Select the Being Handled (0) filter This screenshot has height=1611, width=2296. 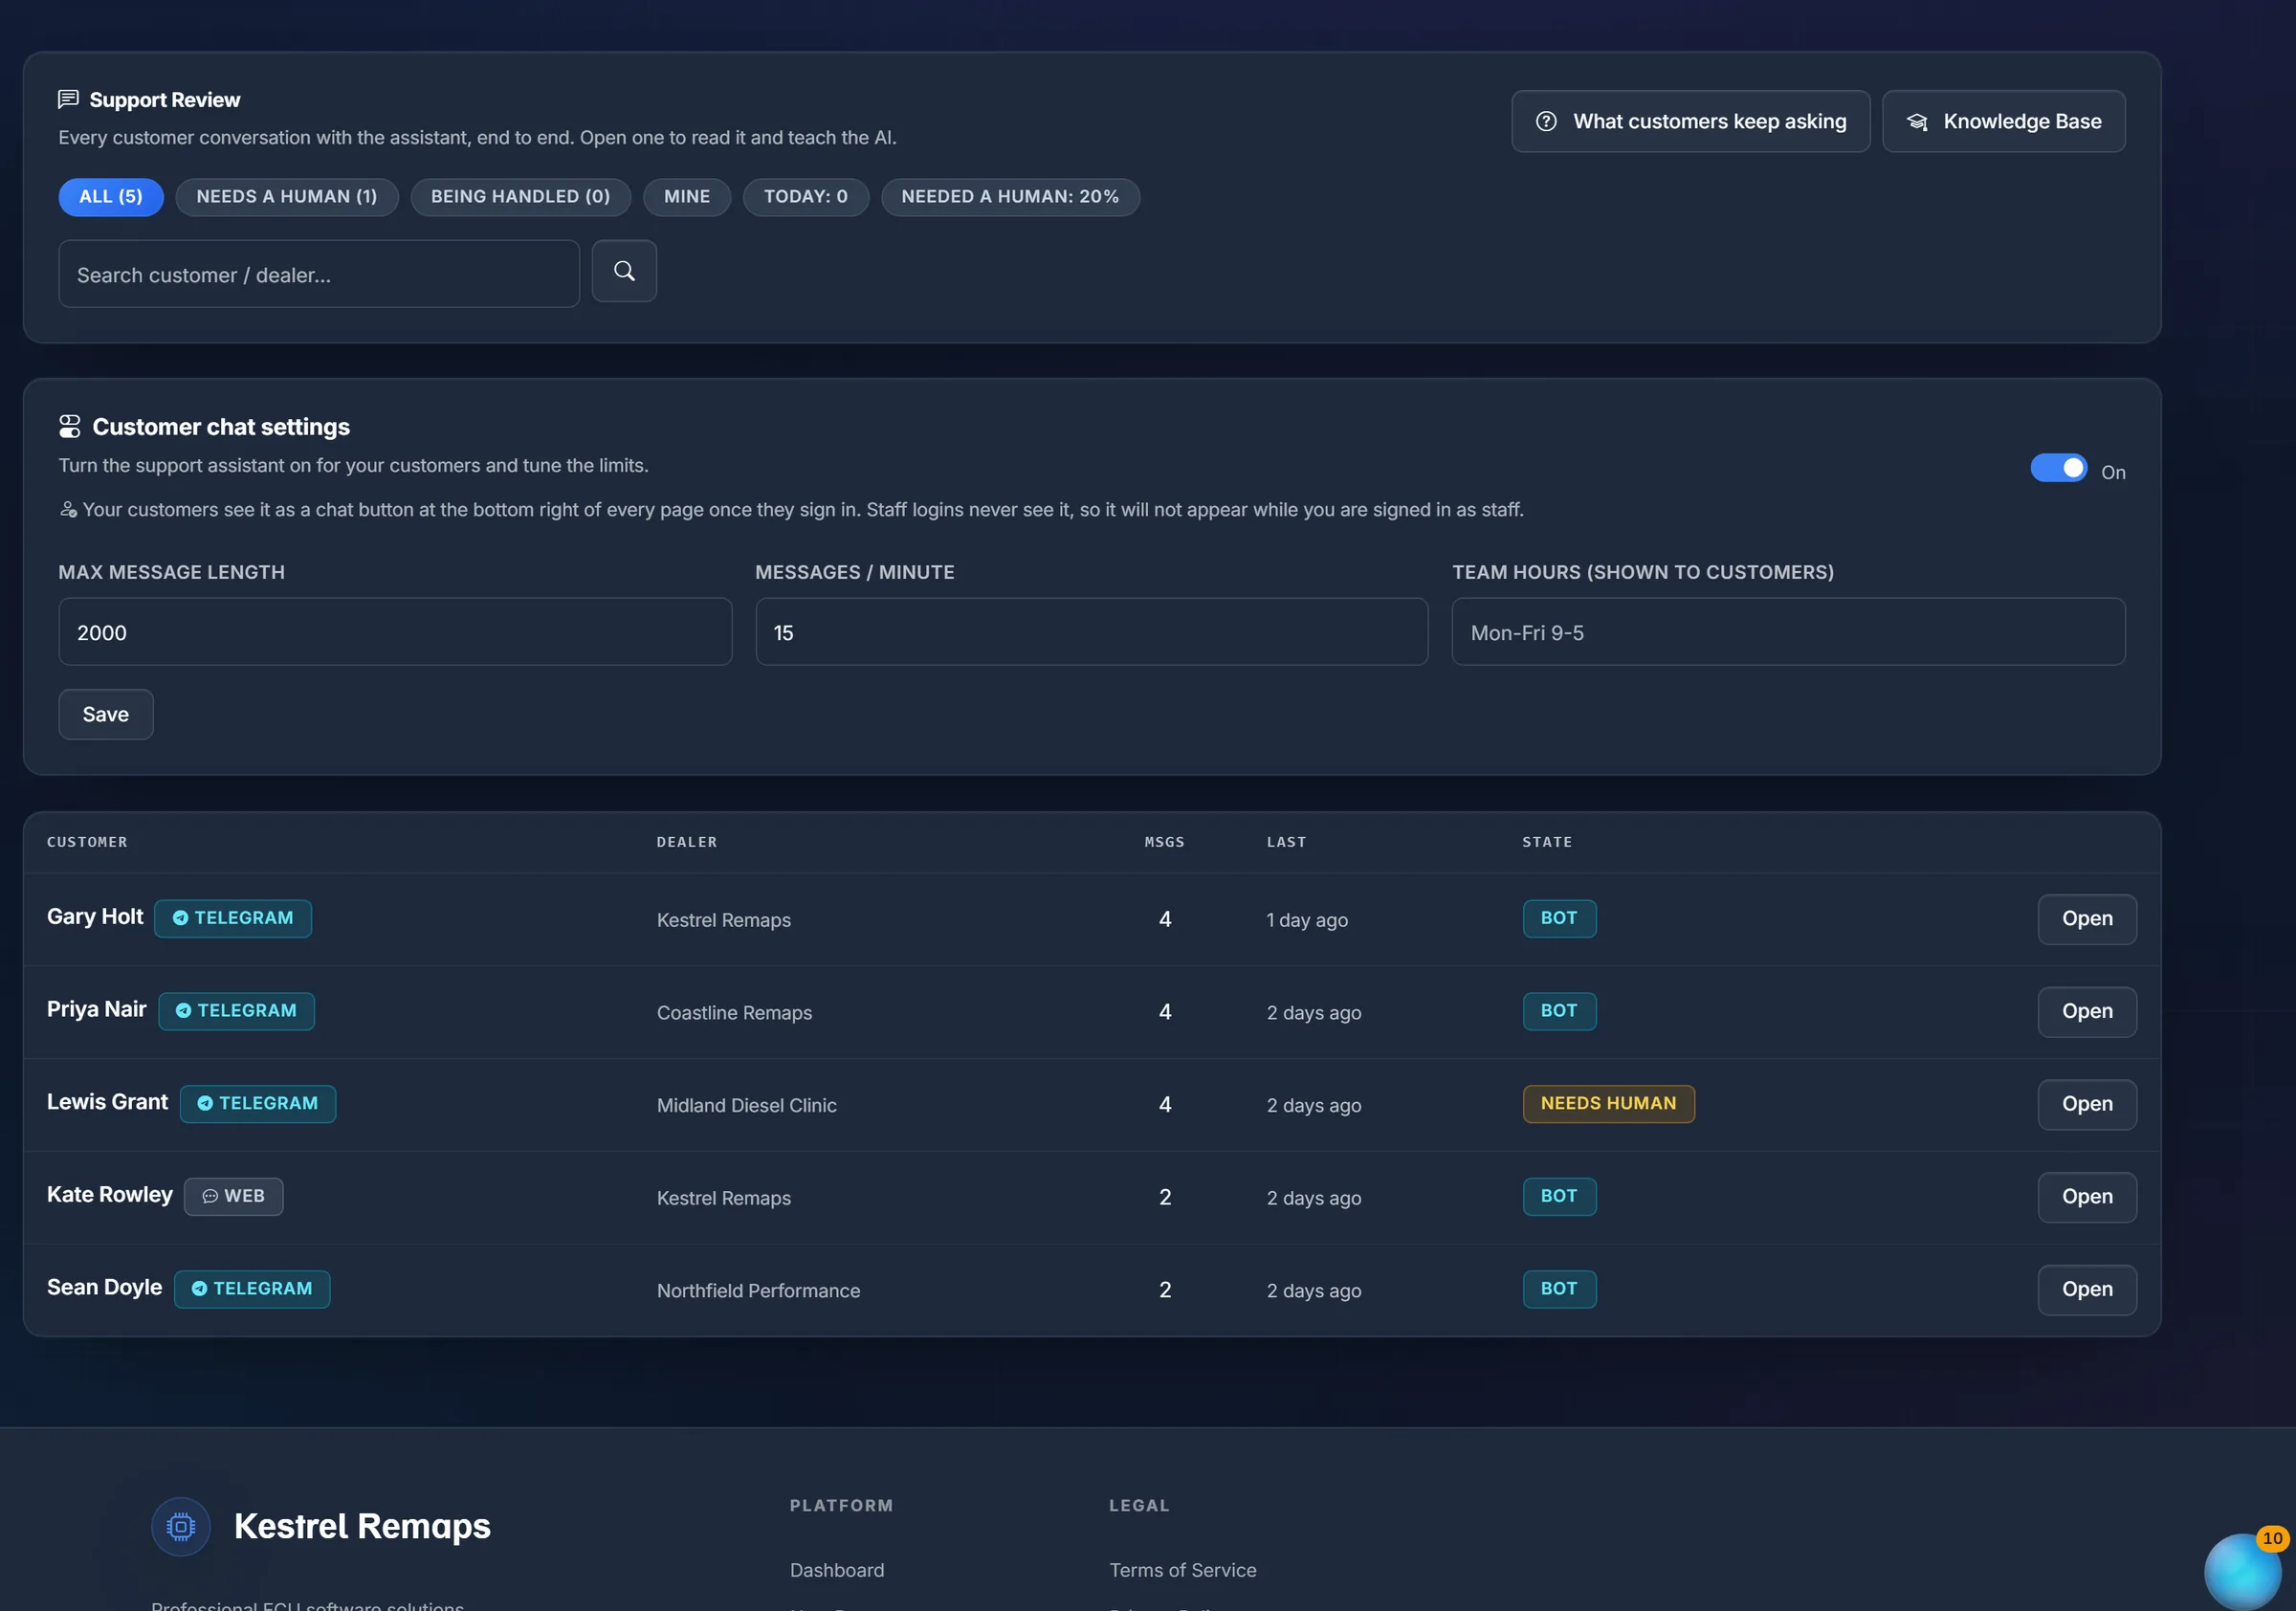[521, 197]
